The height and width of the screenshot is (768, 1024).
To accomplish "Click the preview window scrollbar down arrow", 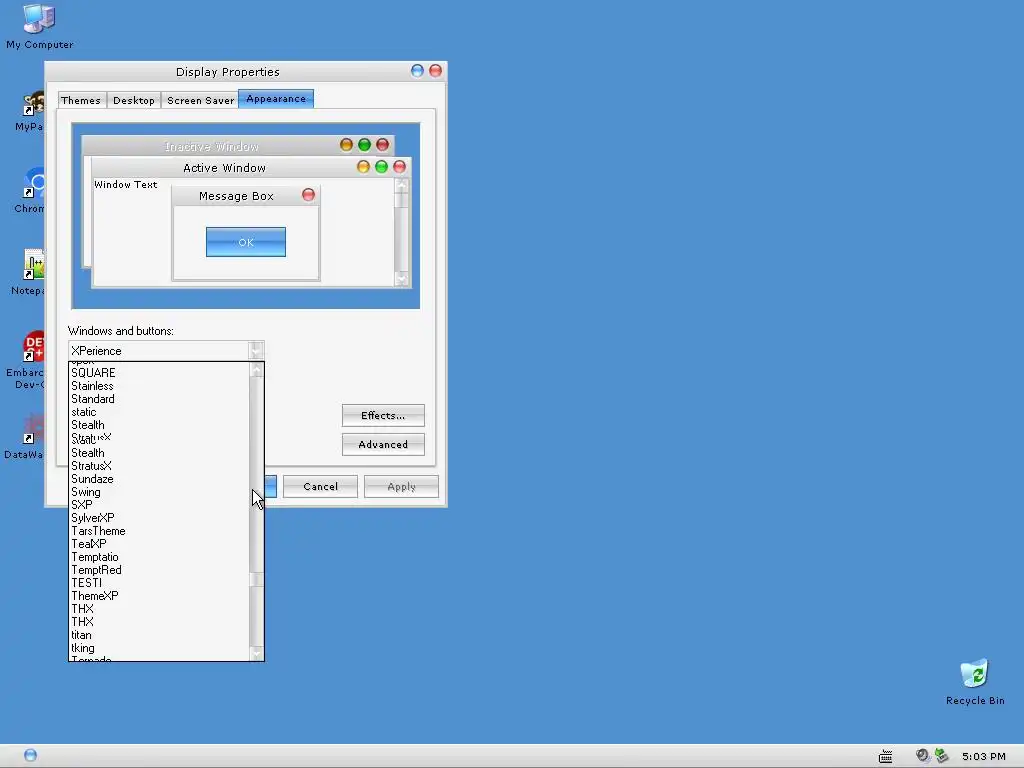I will tap(402, 279).
